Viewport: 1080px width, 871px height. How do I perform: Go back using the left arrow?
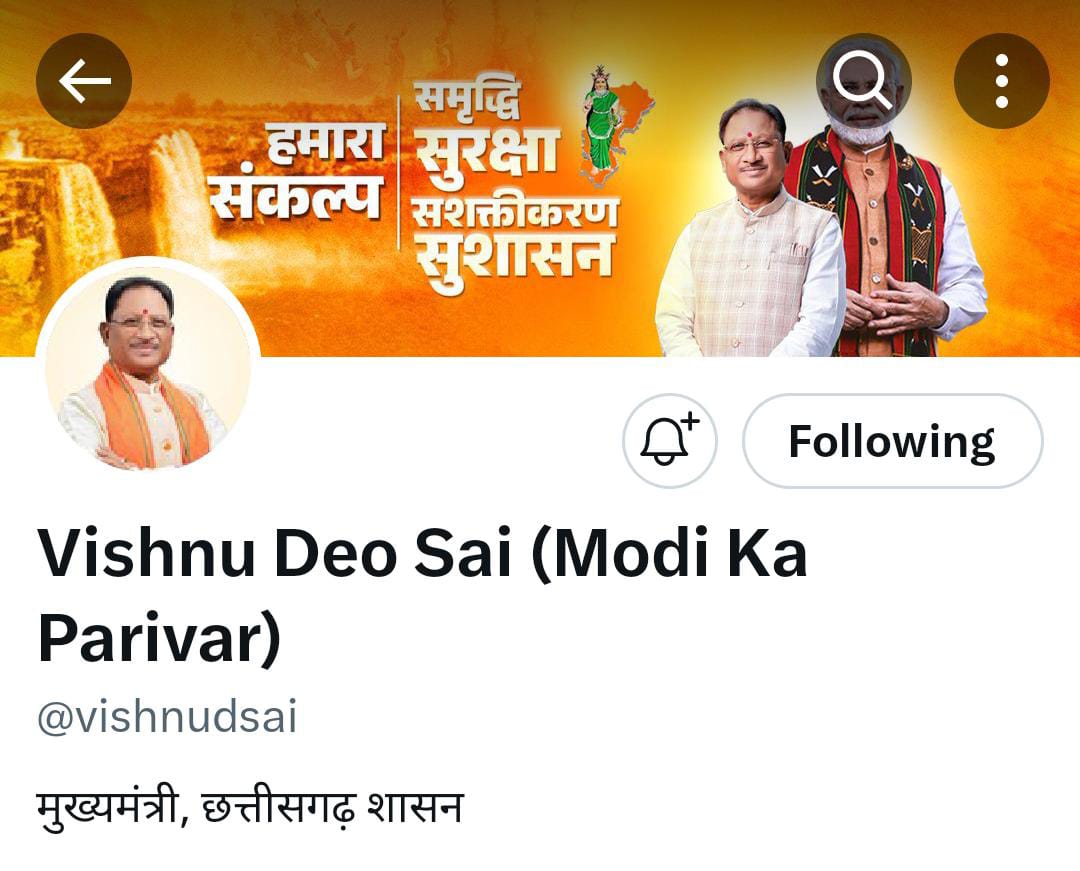click(84, 81)
